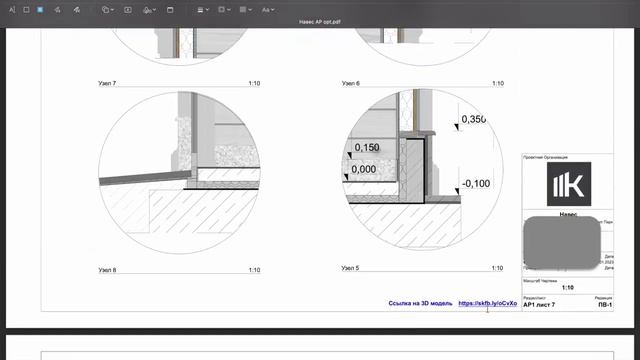The height and width of the screenshot is (360, 640).
Task: Open the Shape Style line thickness dropdown
Action: [x=203, y=10]
